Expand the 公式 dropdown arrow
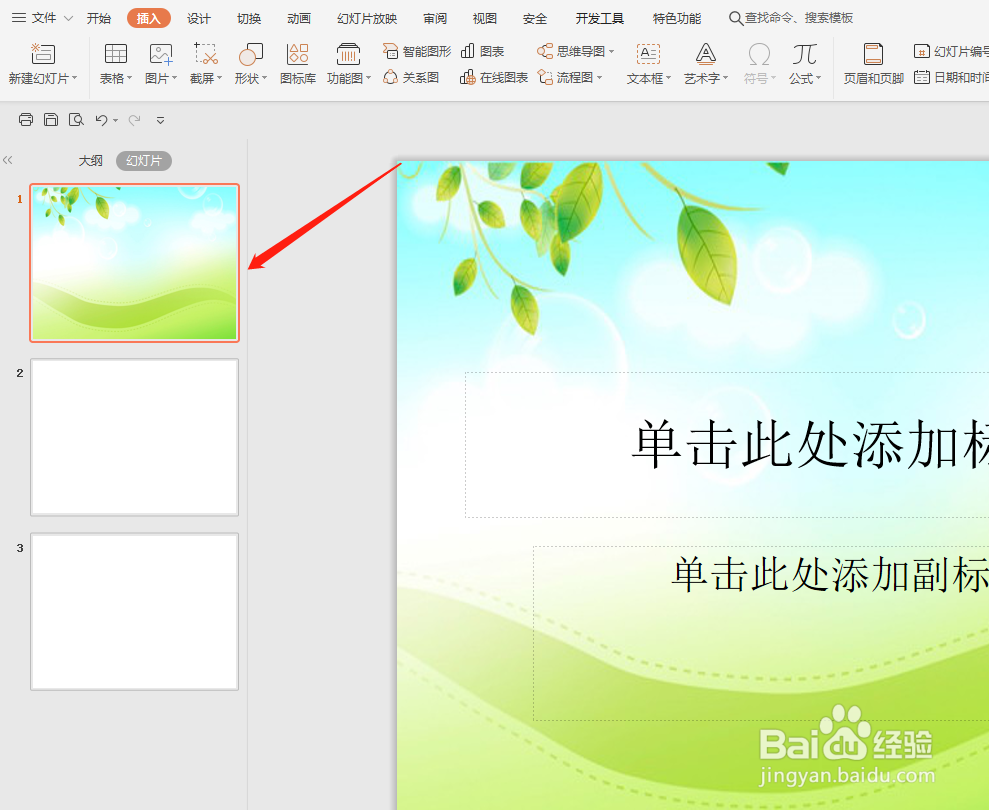Viewport: 989px width, 810px height. click(x=819, y=78)
